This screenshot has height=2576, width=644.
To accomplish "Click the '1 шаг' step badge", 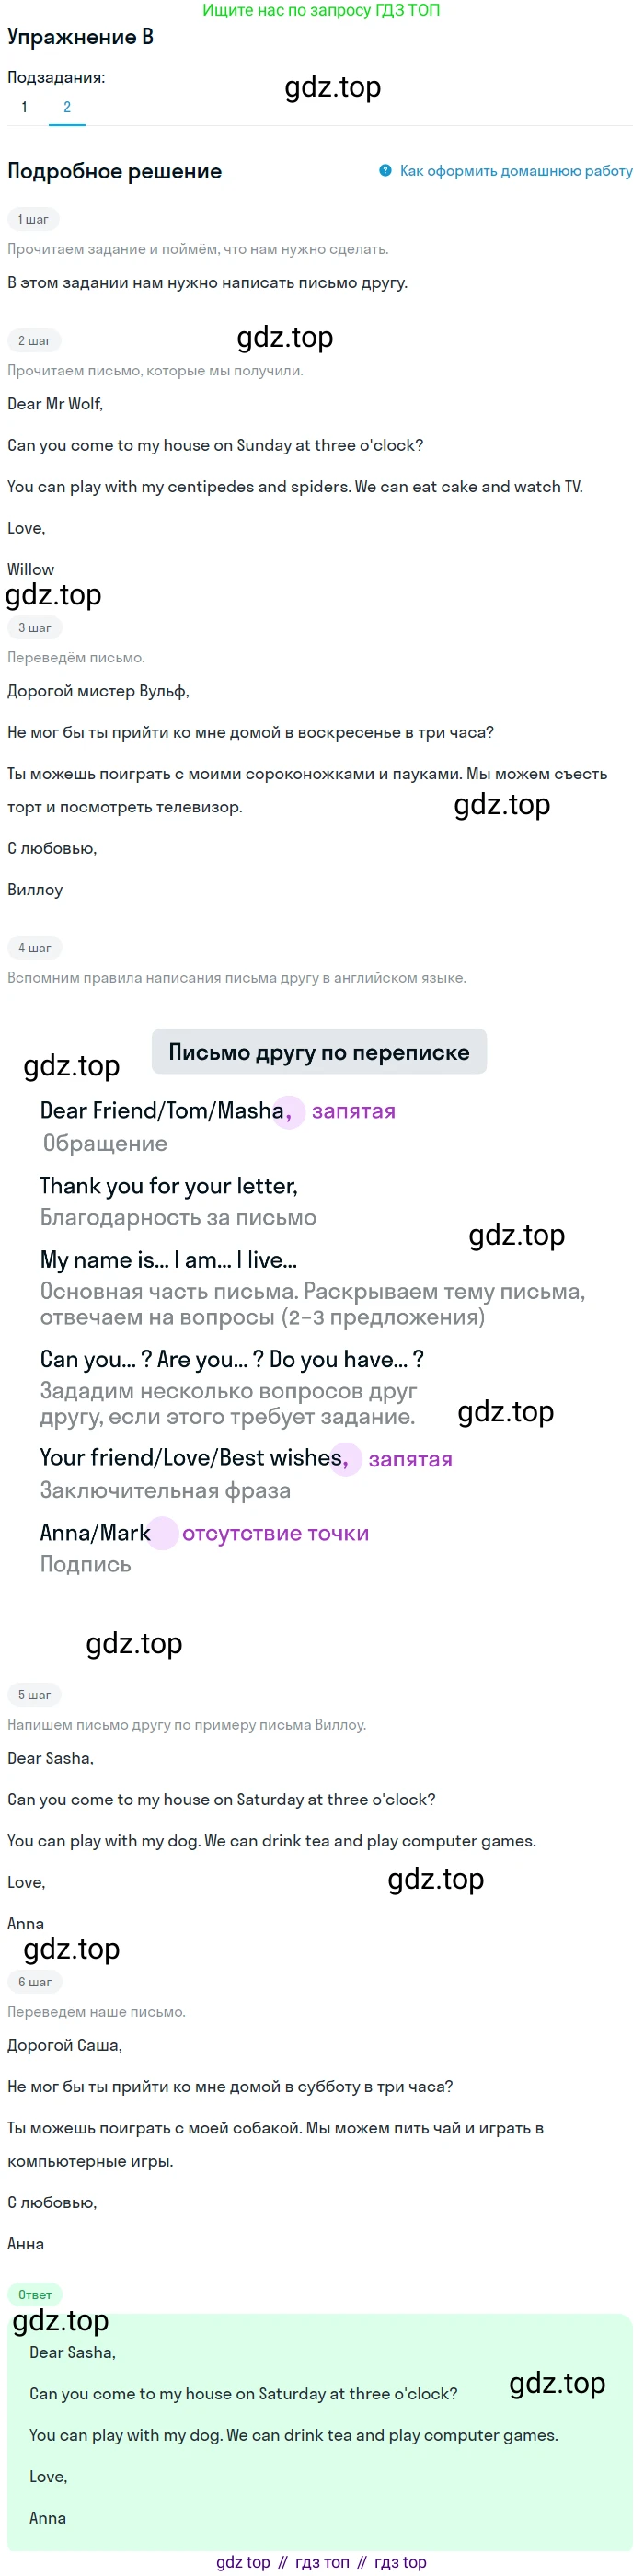I will click(x=33, y=219).
